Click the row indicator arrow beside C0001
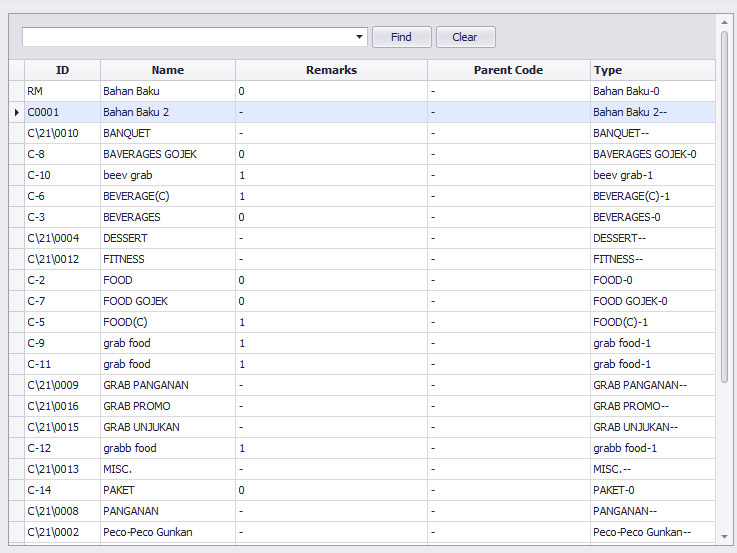 pos(17,112)
